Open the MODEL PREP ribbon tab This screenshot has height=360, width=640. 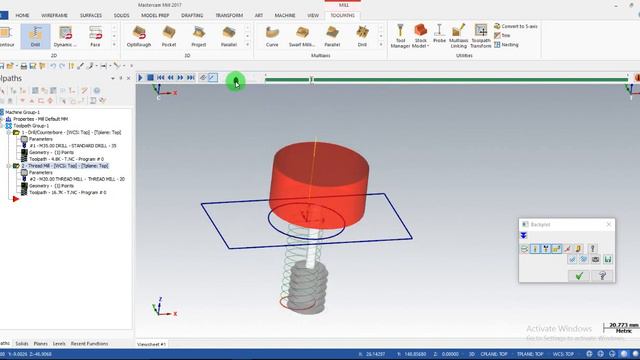coord(155,16)
